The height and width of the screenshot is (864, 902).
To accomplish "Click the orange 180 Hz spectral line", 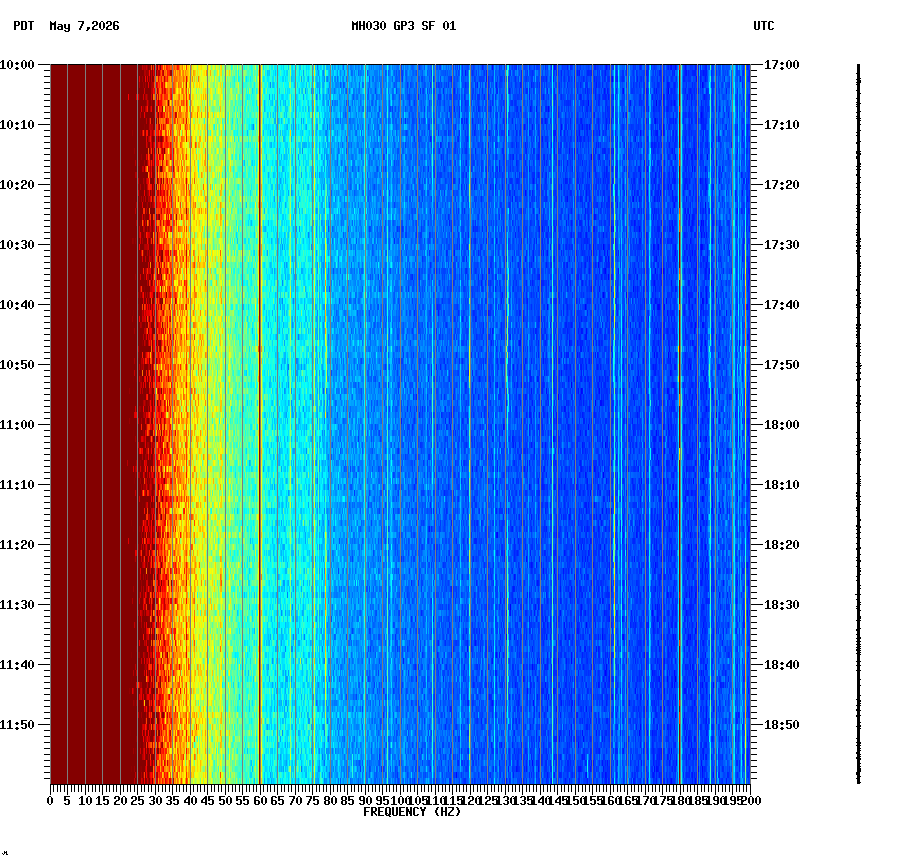I will (680, 424).
